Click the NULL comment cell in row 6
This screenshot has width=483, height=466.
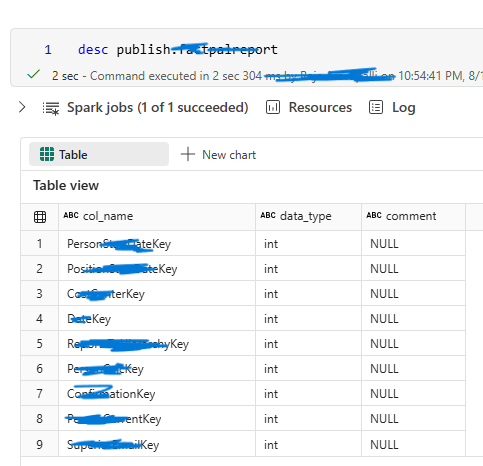tap(413, 369)
